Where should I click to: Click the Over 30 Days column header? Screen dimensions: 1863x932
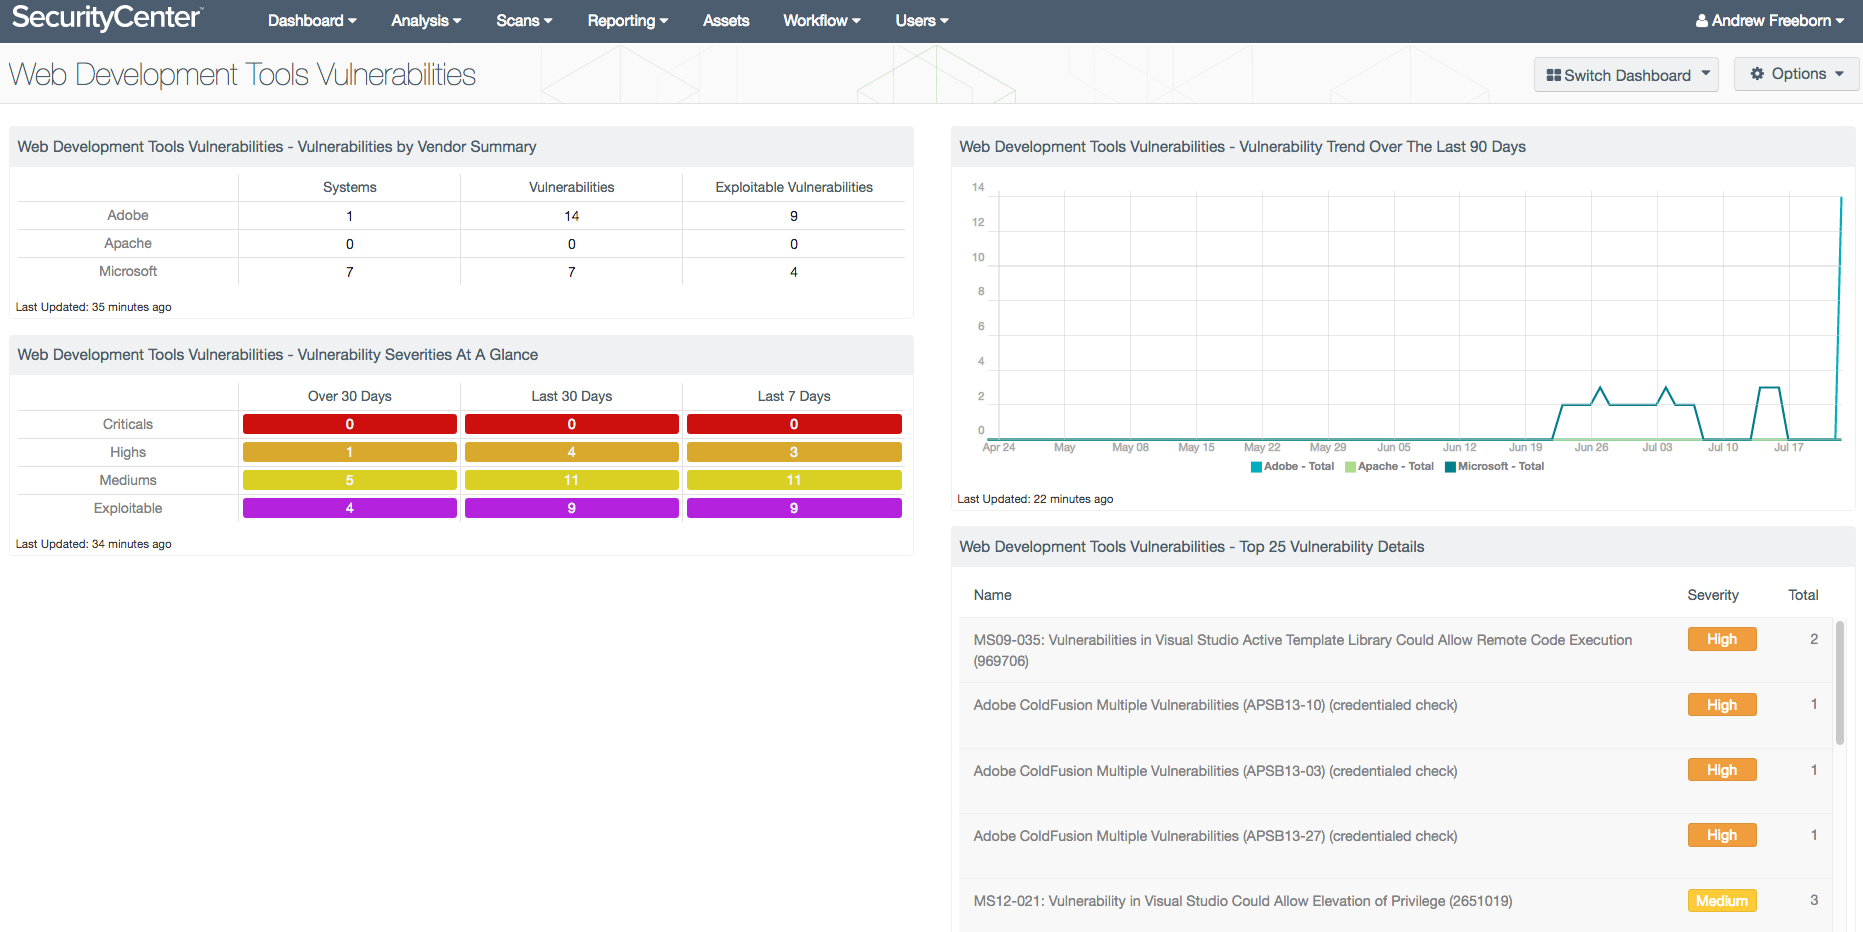[x=350, y=396]
